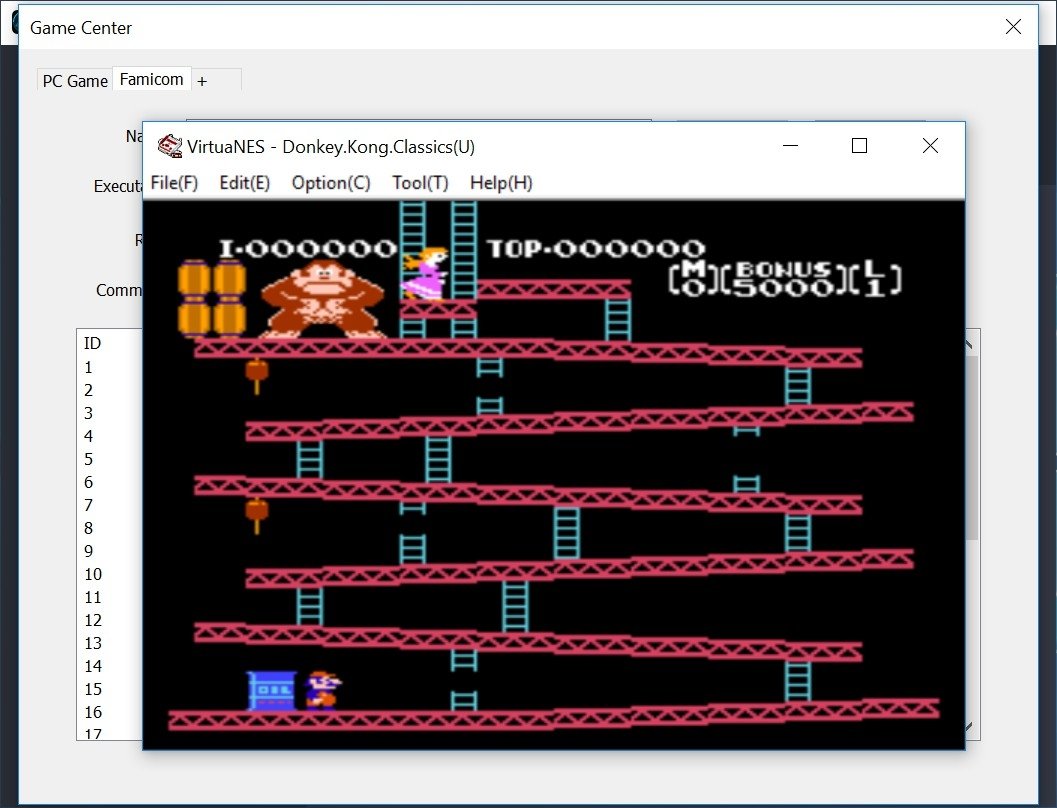Add a new tab with the plus button

[202, 81]
